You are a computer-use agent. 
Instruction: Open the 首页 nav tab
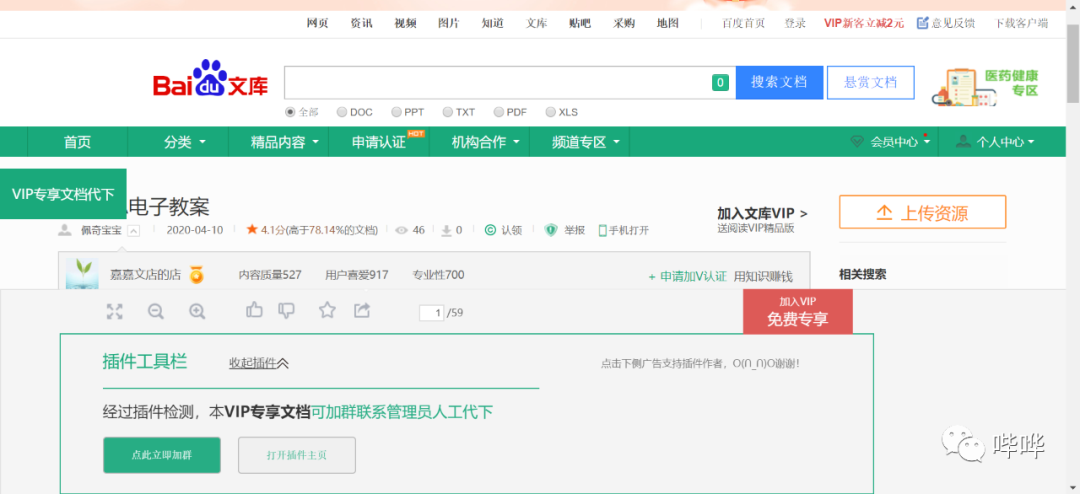tap(77, 142)
